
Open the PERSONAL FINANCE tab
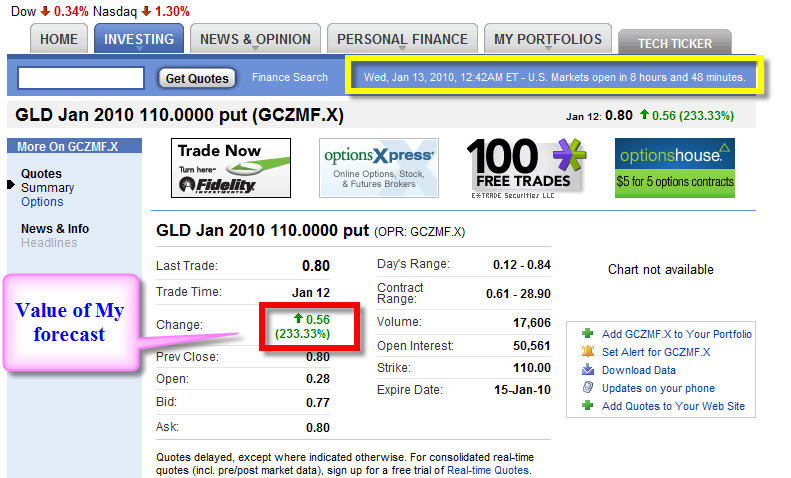[x=402, y=39]
